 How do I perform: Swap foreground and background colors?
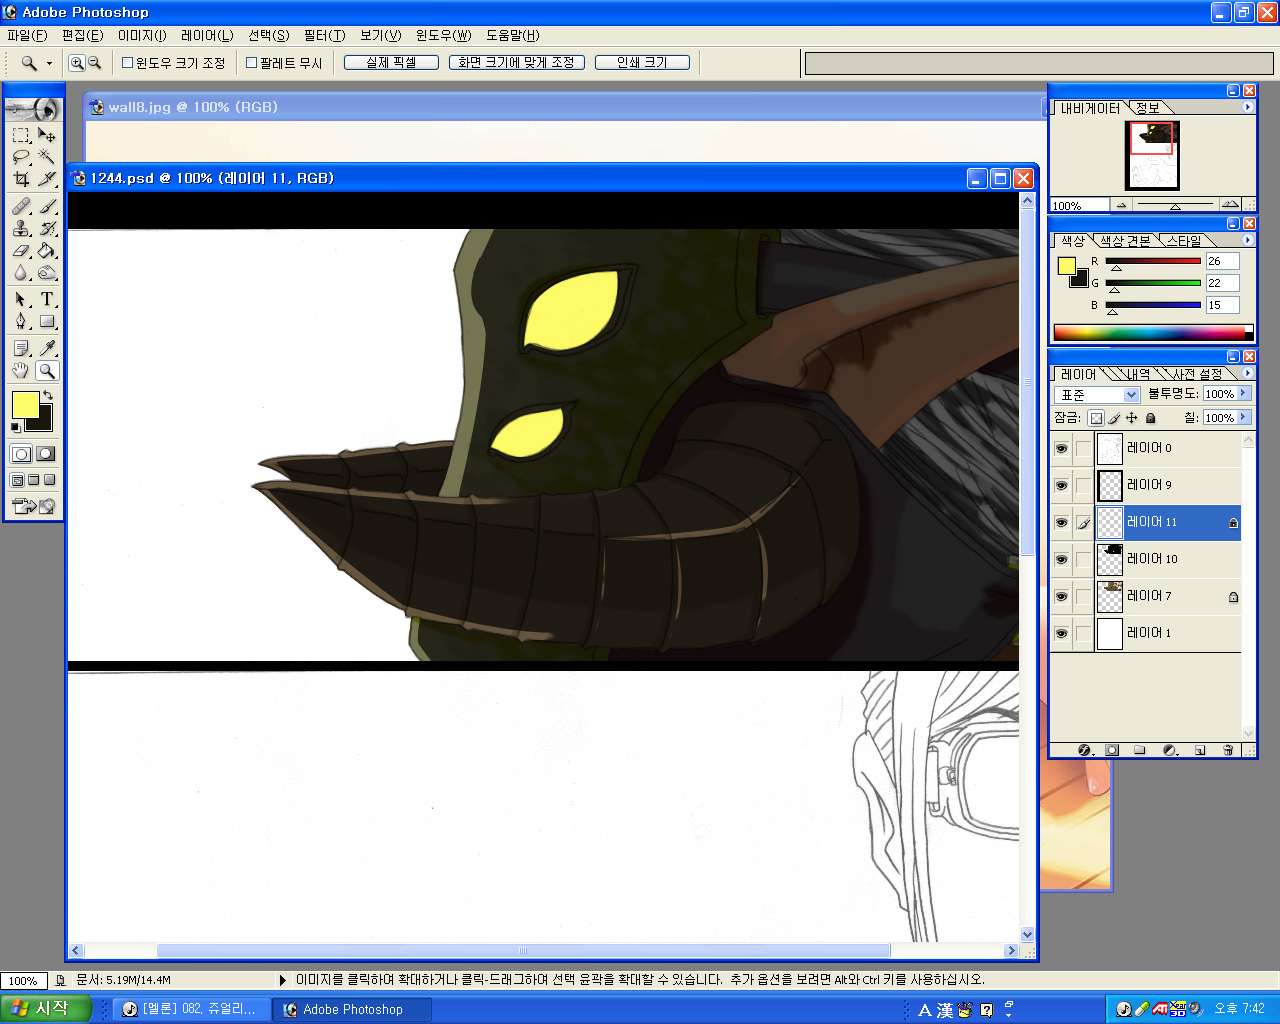pyautogui.click(x=47, y=396)
